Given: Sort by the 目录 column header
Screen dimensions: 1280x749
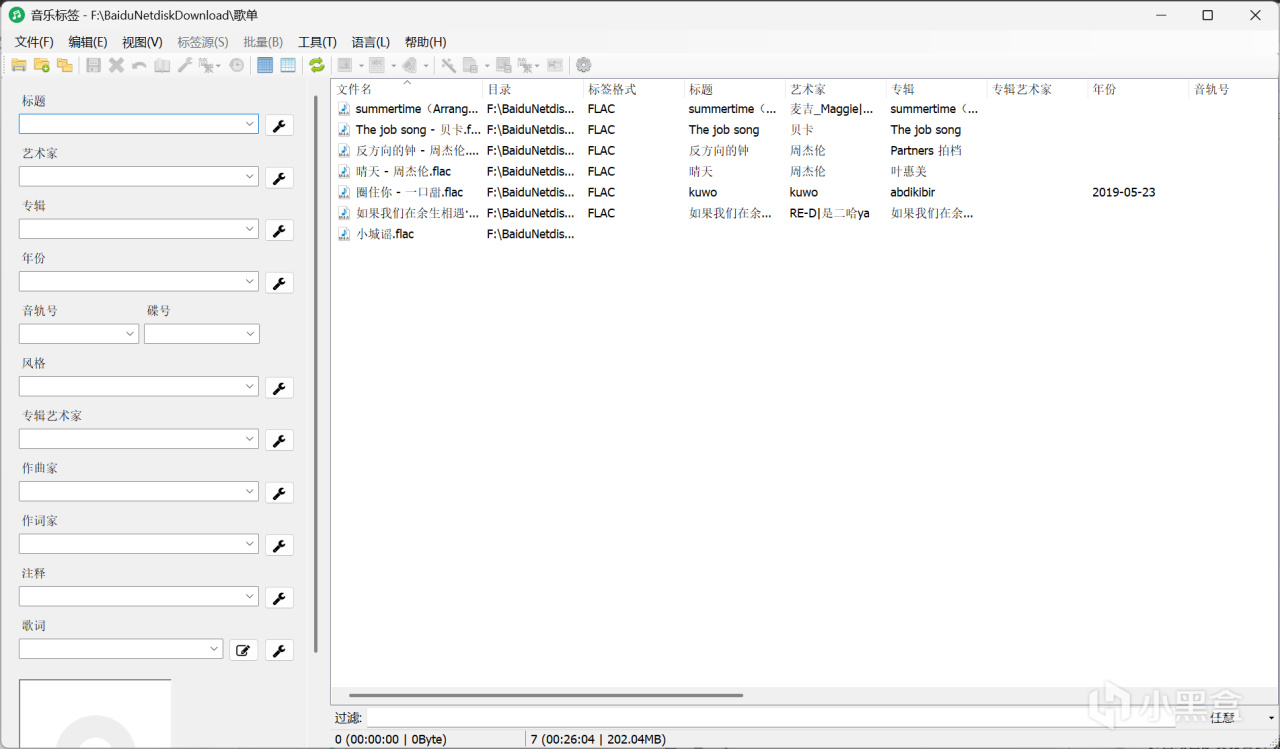Looking at the screenshot, I should [533, 89].
